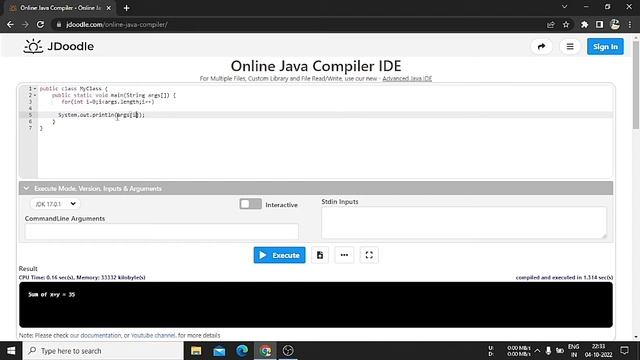Open the Chrome profile avatar
Viewport: 640px width, 360px height.
(615, 24)
